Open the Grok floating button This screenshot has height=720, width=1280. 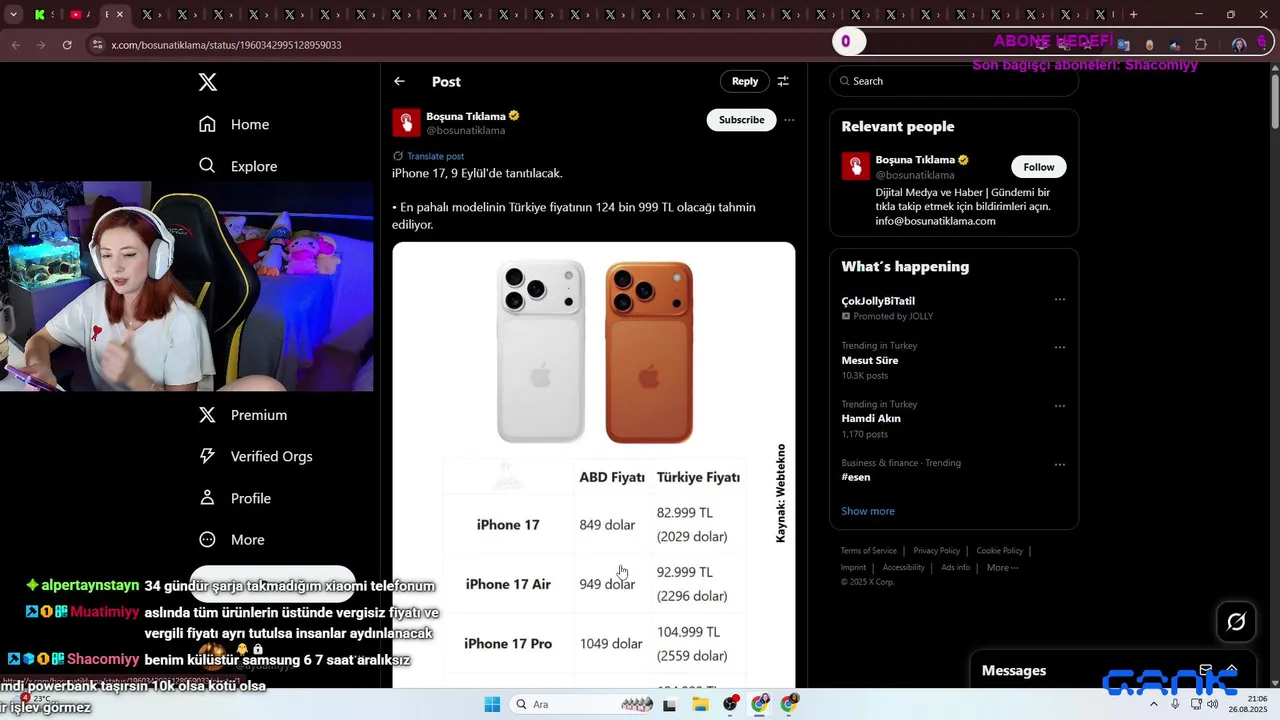click(1236, 622)
